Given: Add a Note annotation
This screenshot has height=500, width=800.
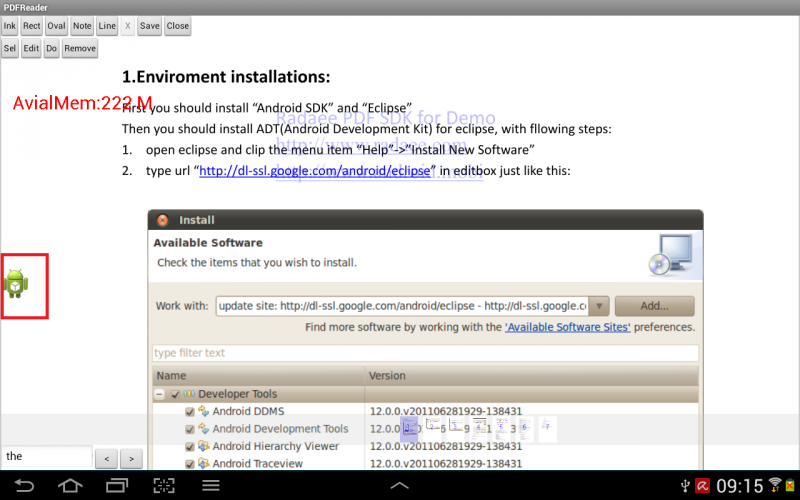Looking at the screenshot, I should 82,26.
